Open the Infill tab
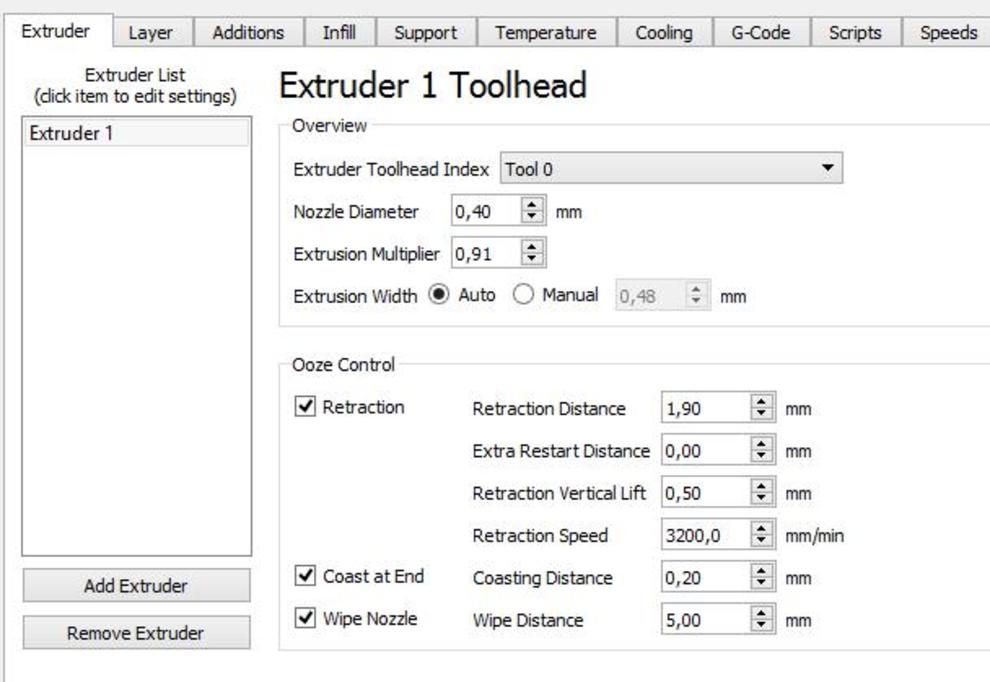Image resolution: width=990 pixels, height=682 pixels. (x=338, y=32)
